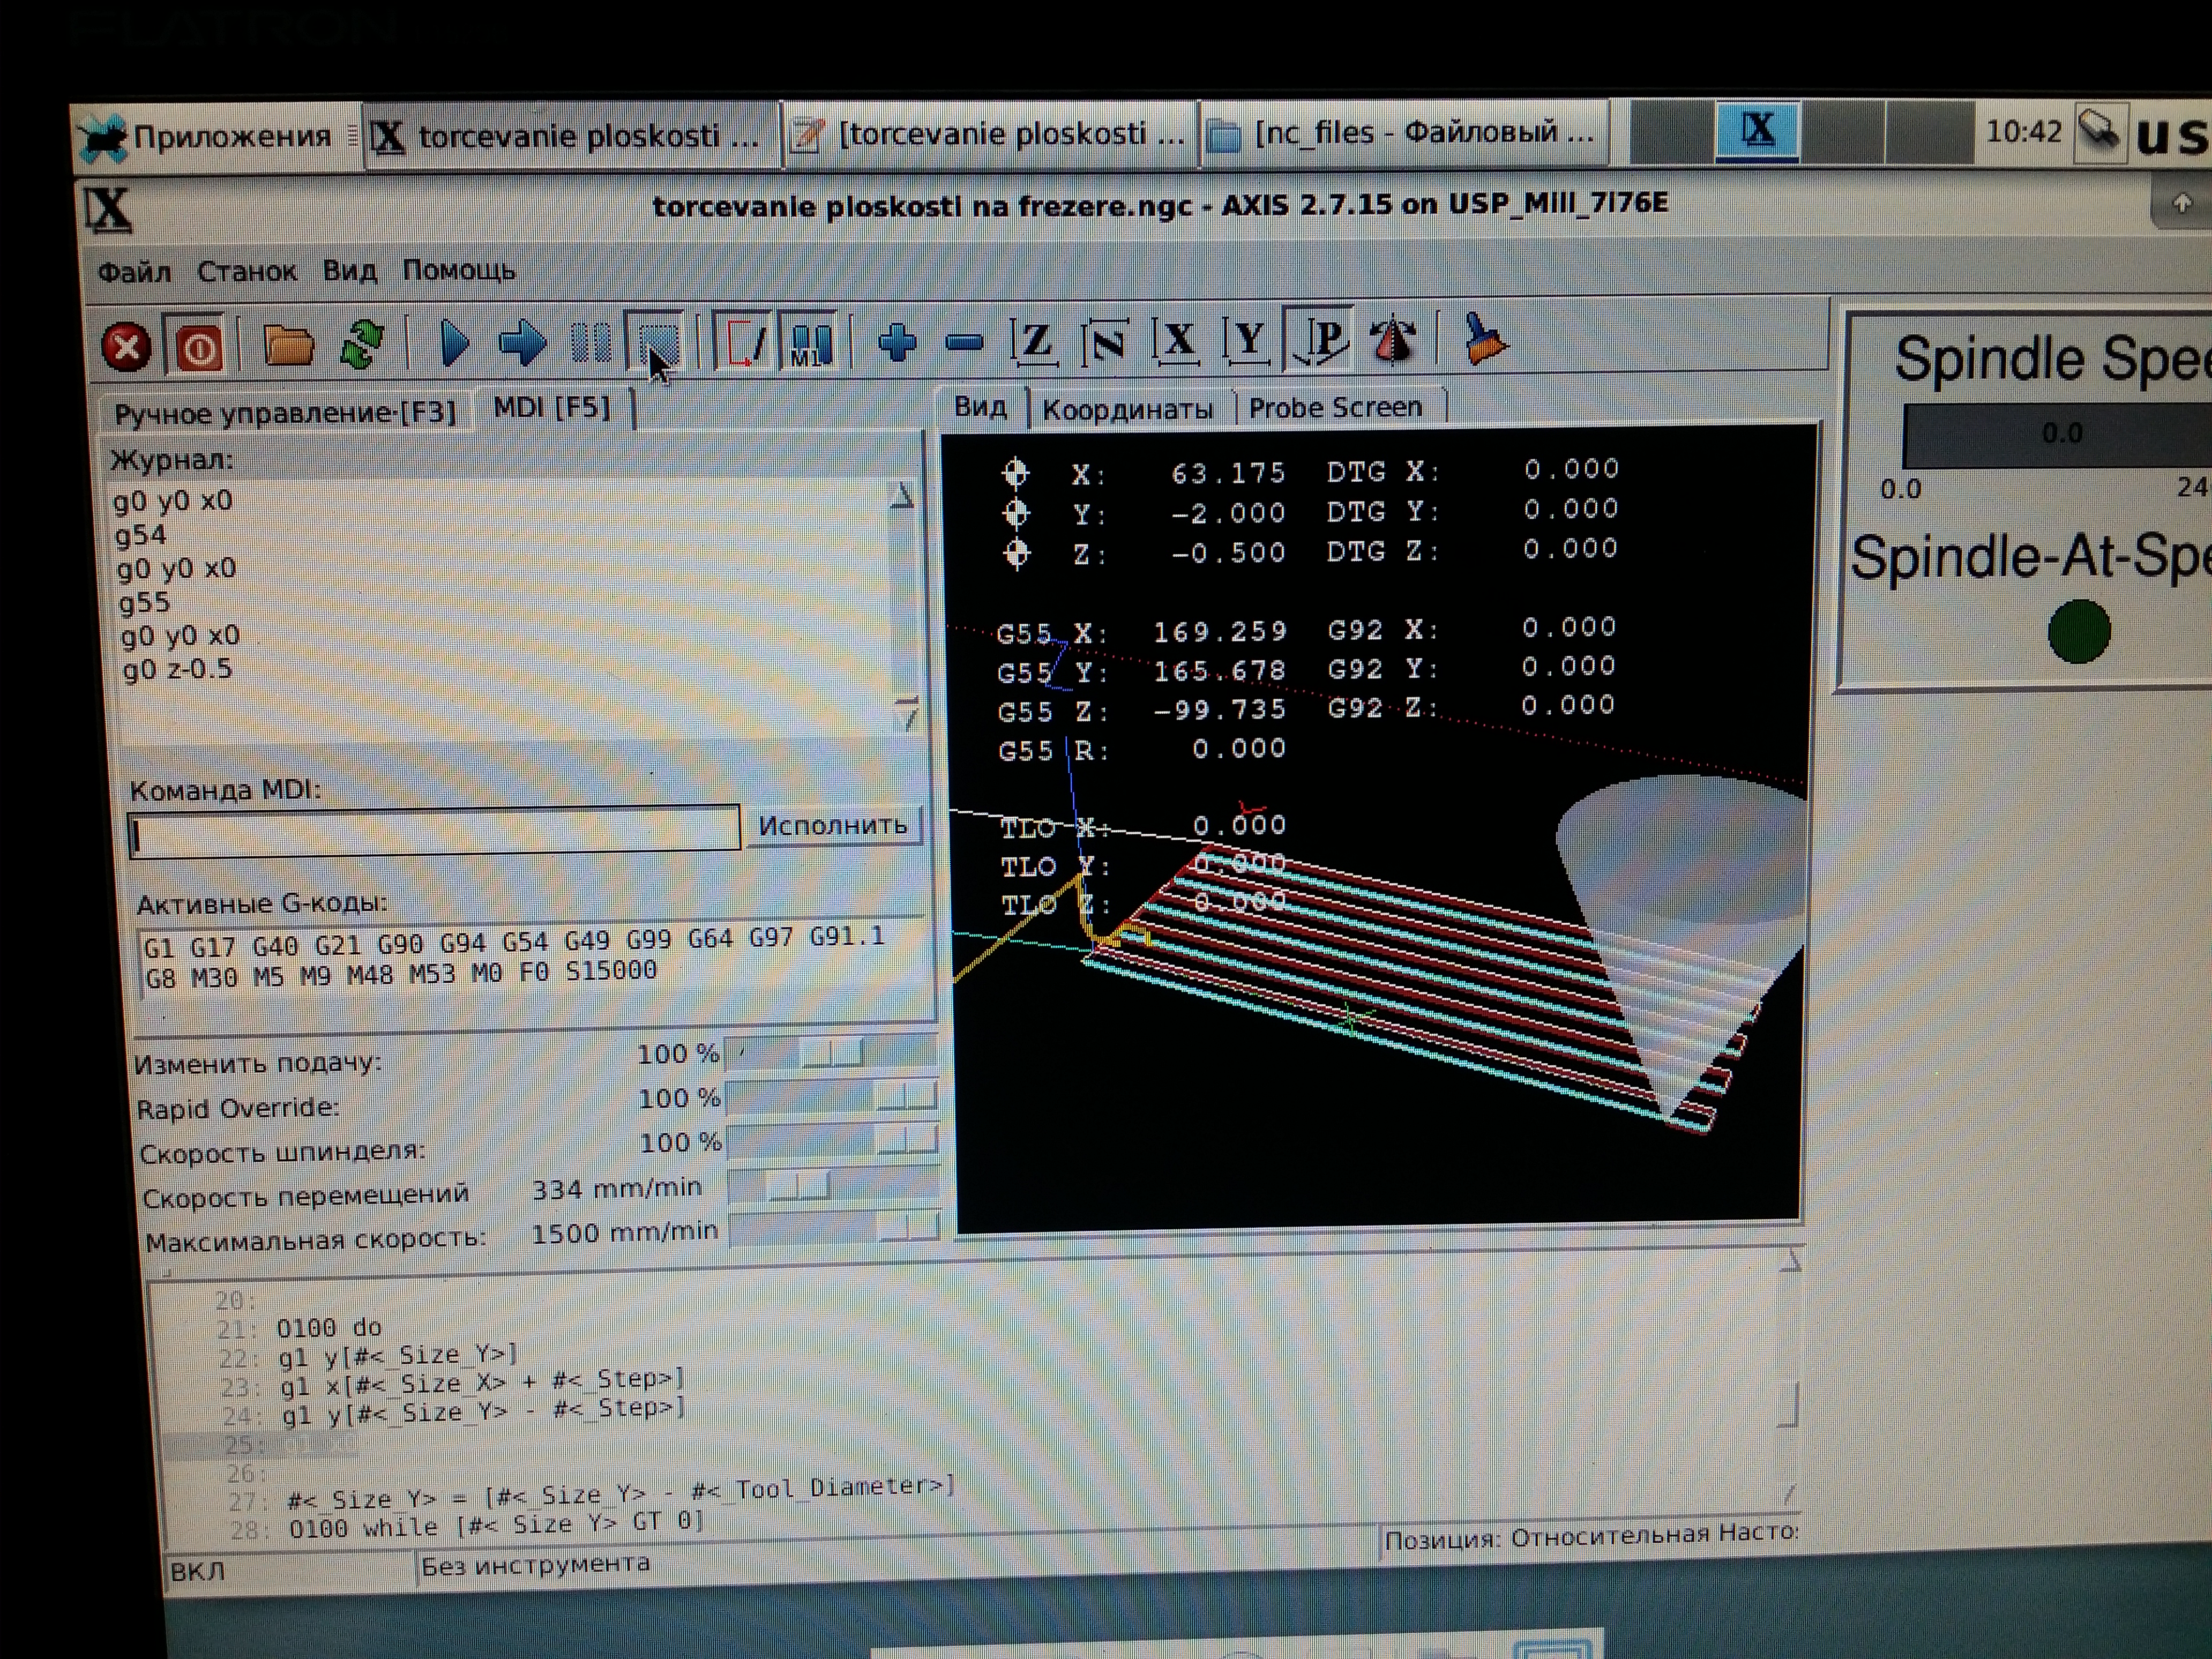Screen dimensions: 2212x1659
Task: Switch preview to Z top view
Action: pos(1034,341)
